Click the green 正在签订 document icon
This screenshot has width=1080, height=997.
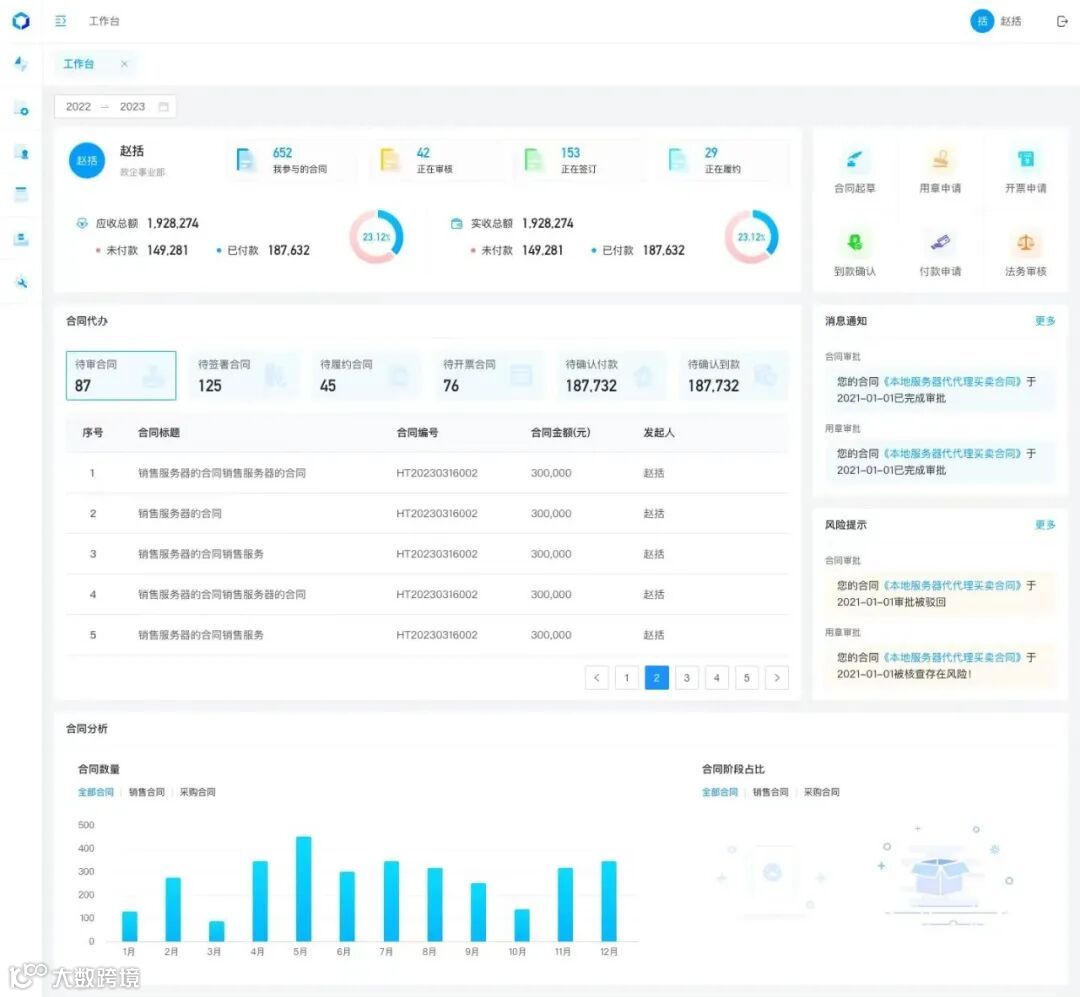(533, 160)
